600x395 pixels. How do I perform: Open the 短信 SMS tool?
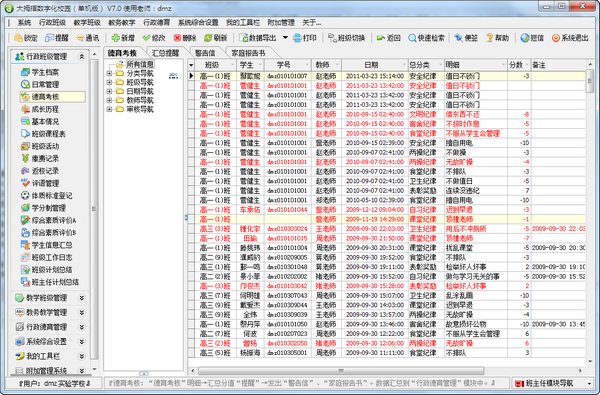pos(532,38)
